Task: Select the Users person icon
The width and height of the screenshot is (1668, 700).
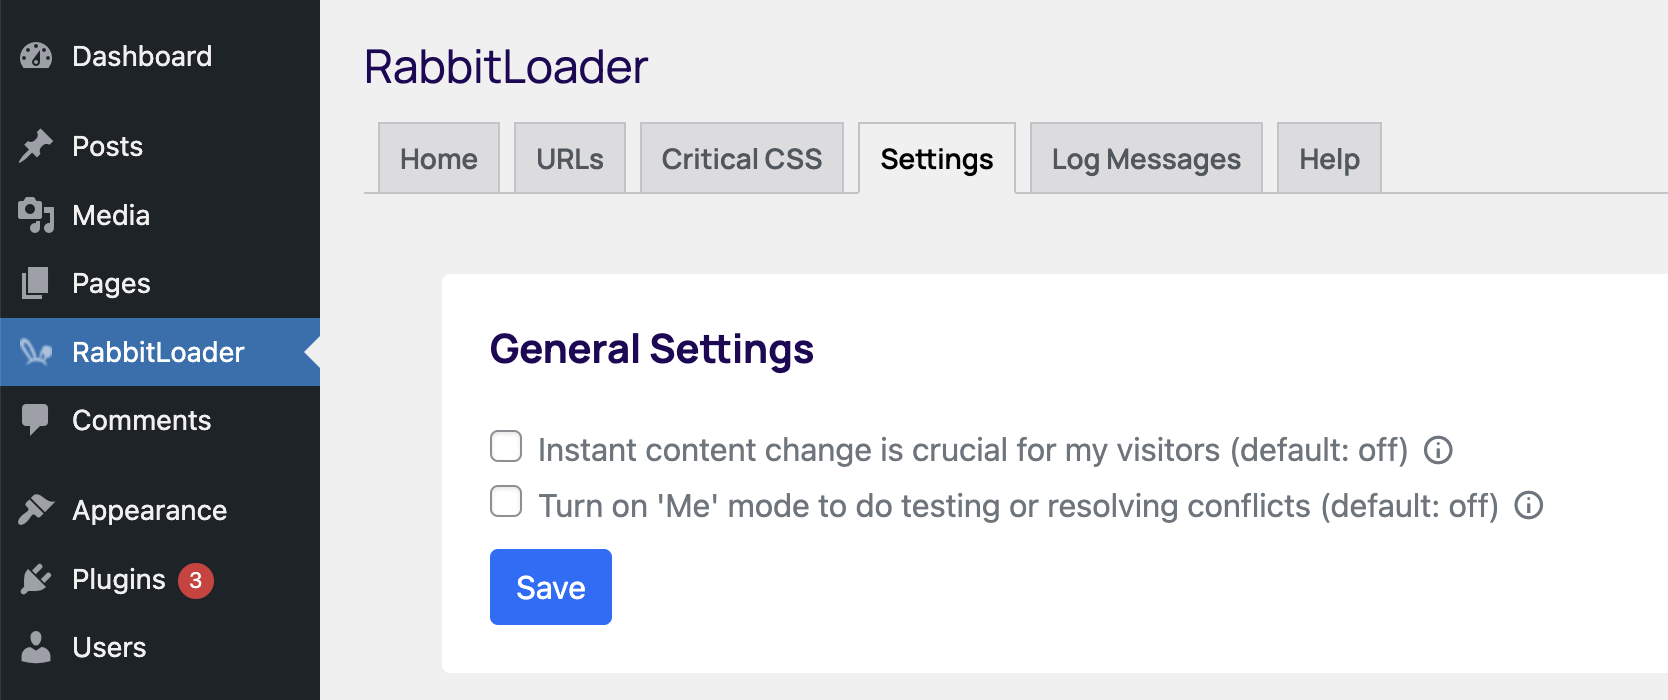Action: pyautogui.click(x=36, y=647)
